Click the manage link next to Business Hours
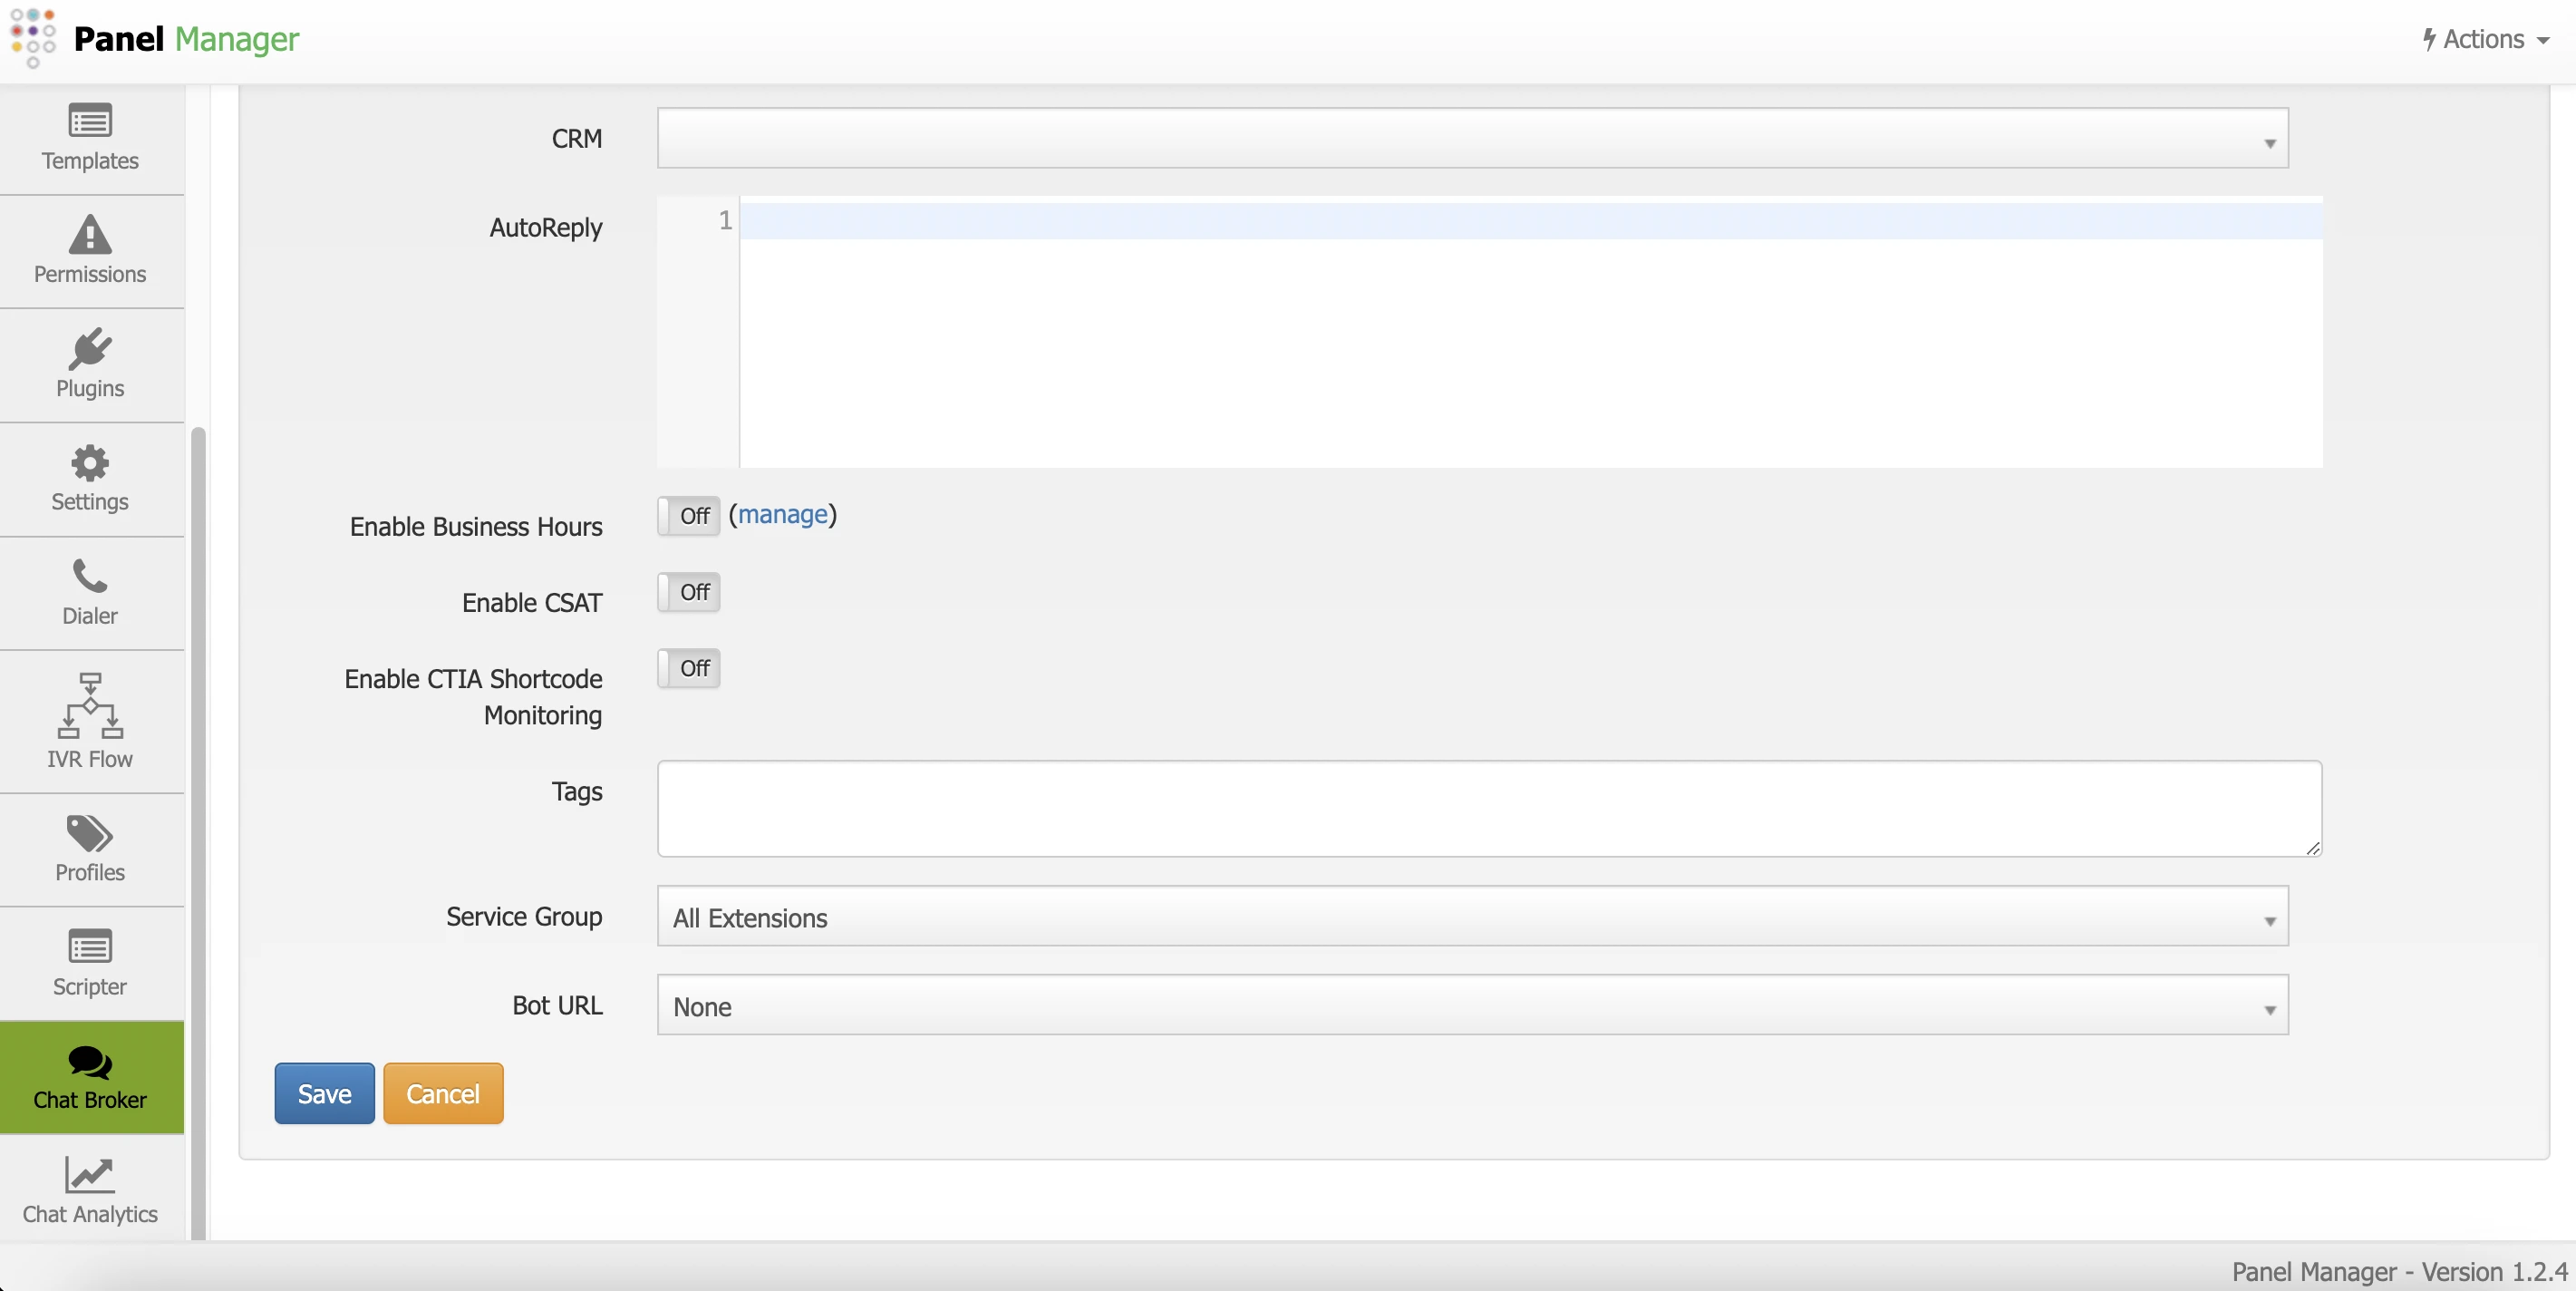Image resolution: width=2576 pixels, height=1291 pixels. coord(784,514)
